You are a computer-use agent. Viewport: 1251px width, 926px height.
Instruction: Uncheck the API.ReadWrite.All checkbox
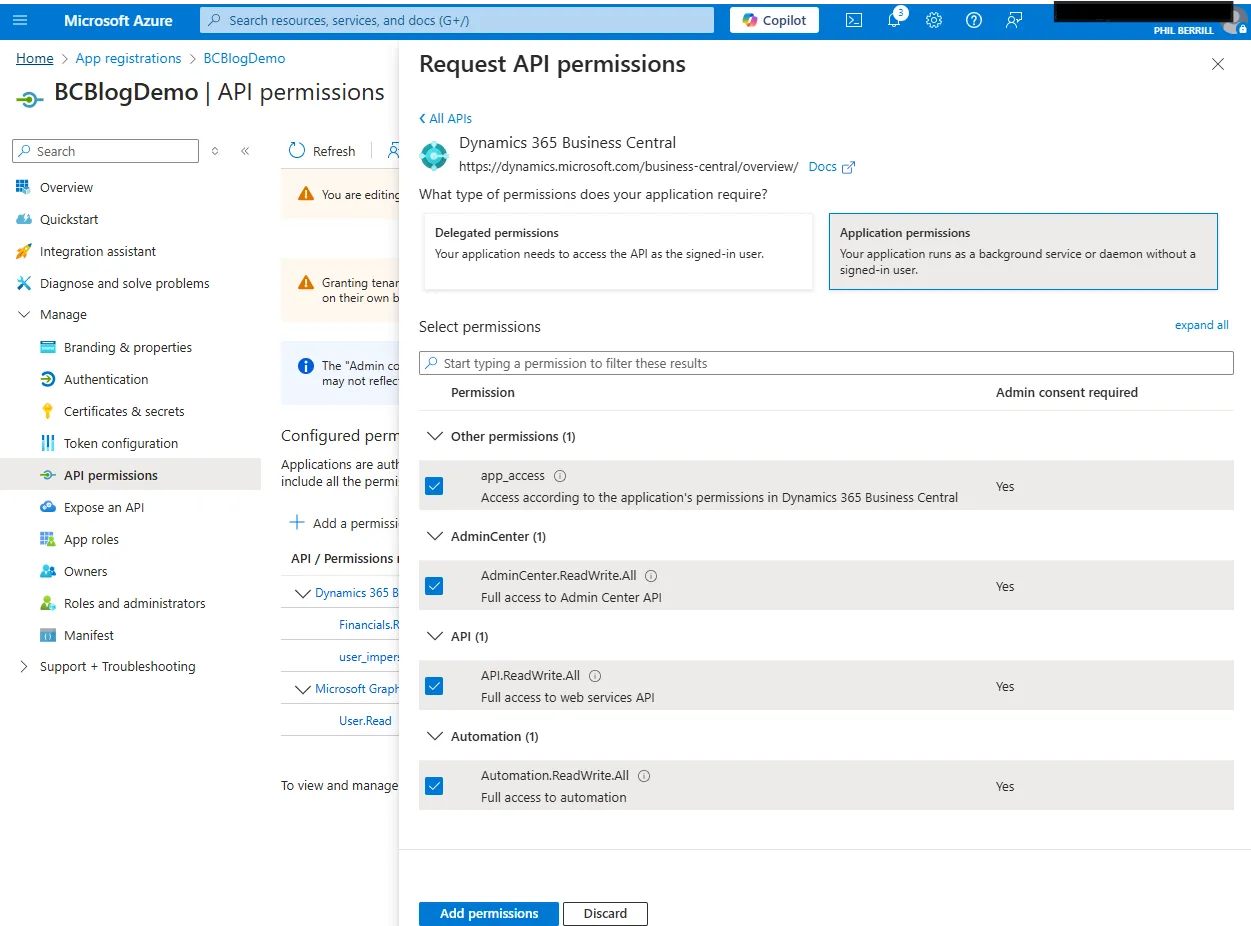(434, 686)
